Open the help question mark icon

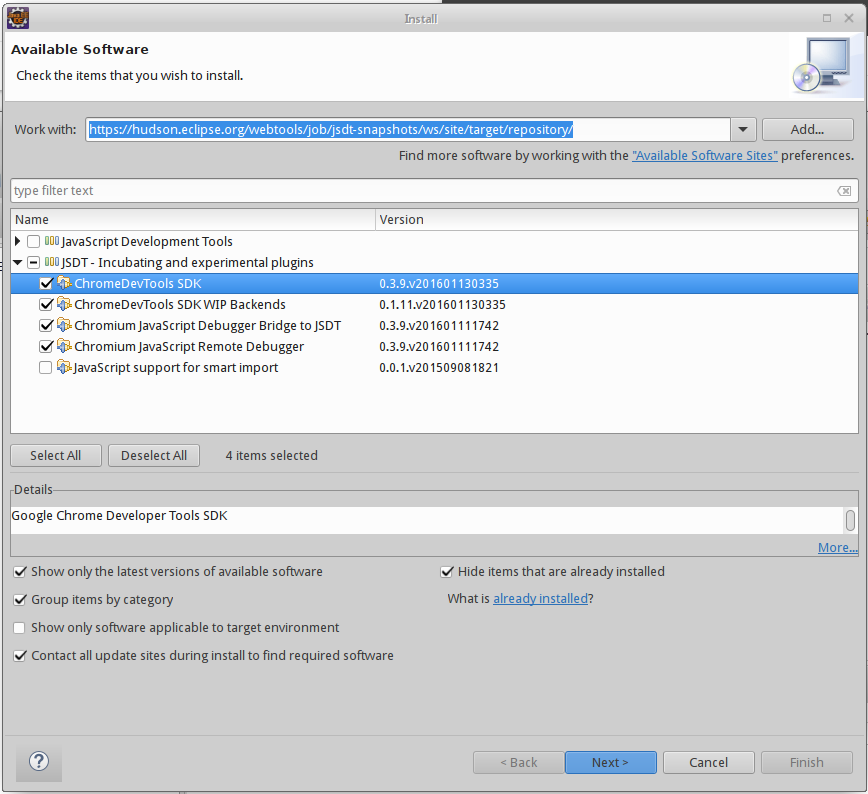pyautogui.click(x=39, y=761)
